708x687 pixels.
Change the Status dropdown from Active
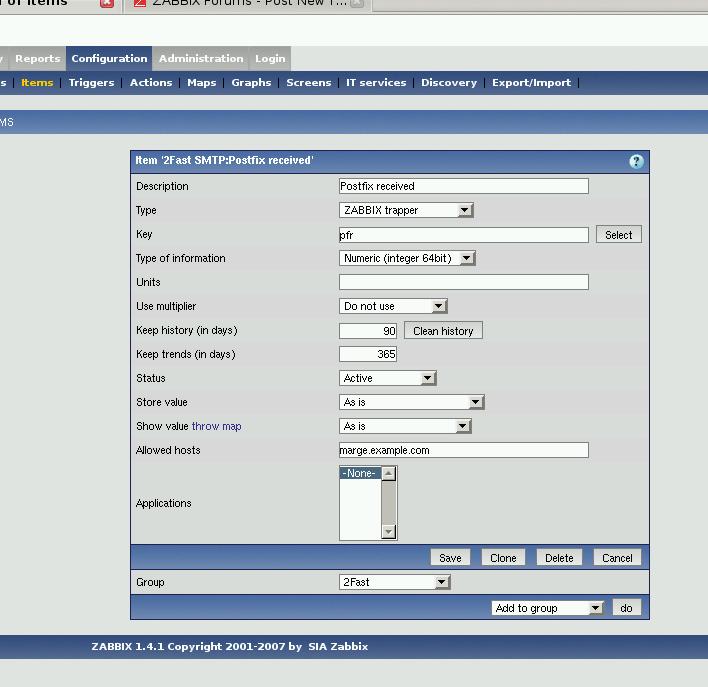[388, 378]
